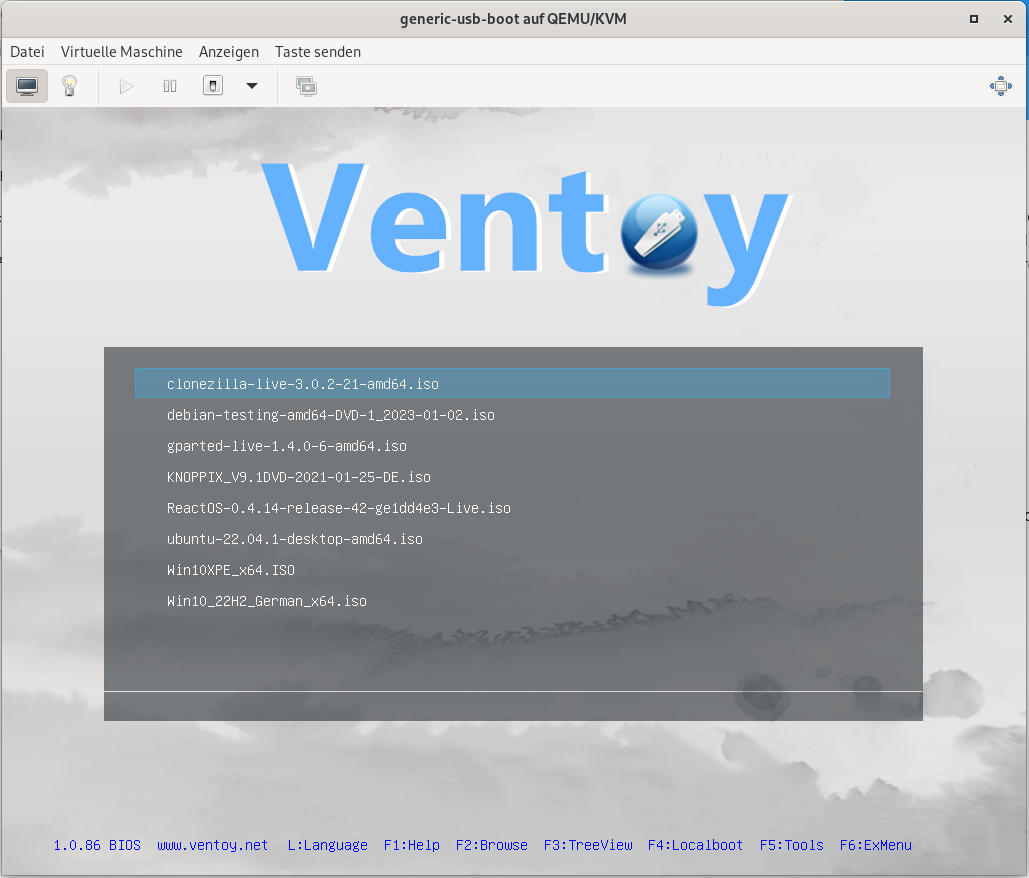Select clonezilla-live-3.0.2-21-amd64.iso entry
This screenshot has height=878, width=1029.
tap(302, 384)
